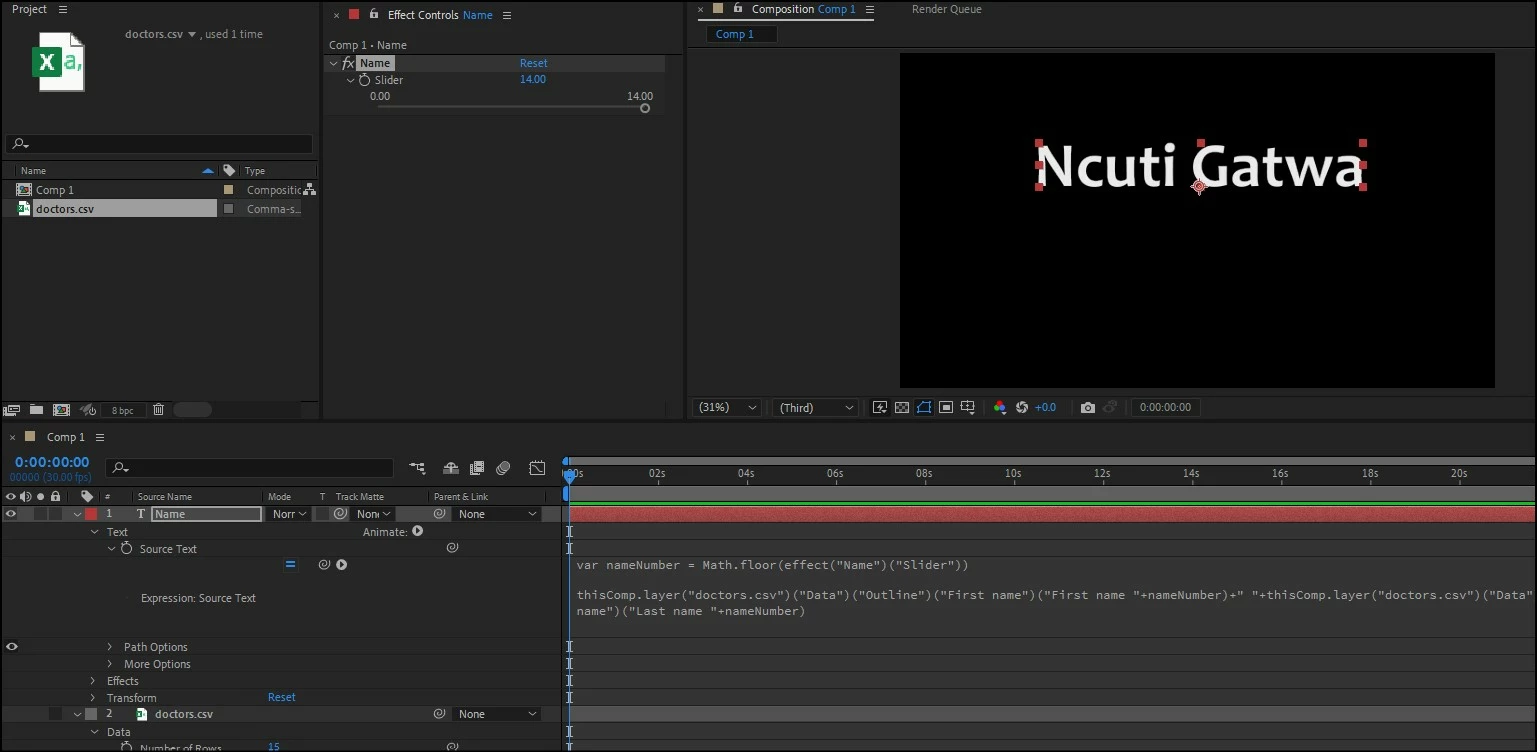Open blending Mode dropdown for Name layer

tap(288, 514)
